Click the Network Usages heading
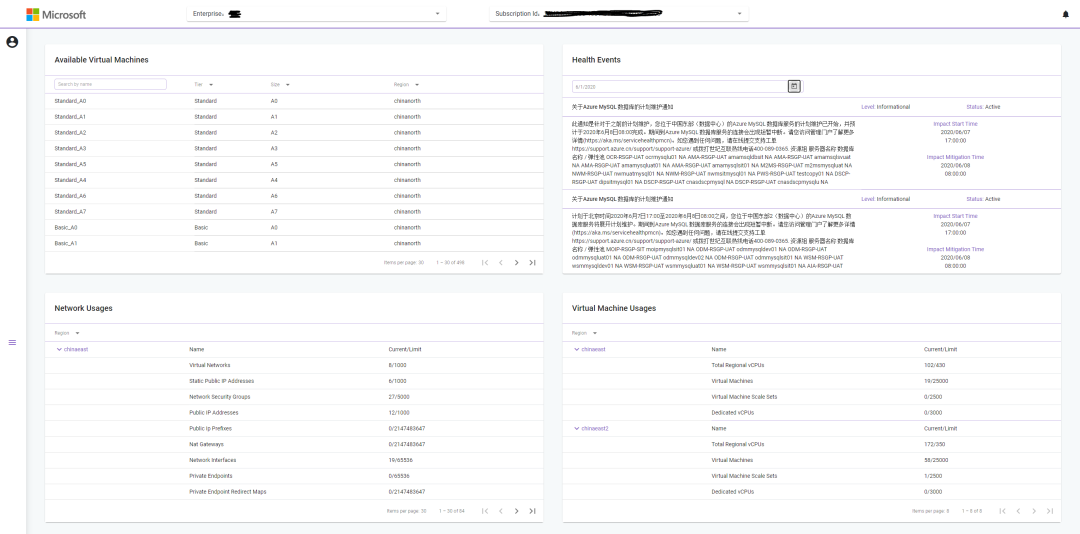The width and height of the screenshot is (1080, 534). (83, 309)
